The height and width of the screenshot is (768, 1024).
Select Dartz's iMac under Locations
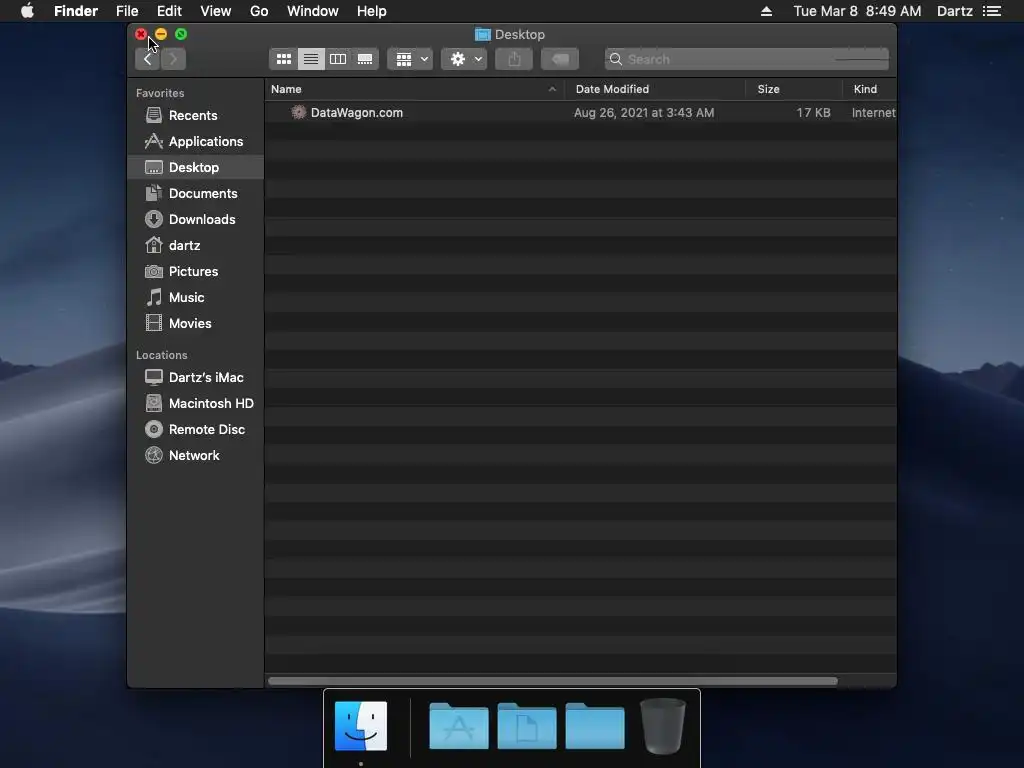(196, 377)
